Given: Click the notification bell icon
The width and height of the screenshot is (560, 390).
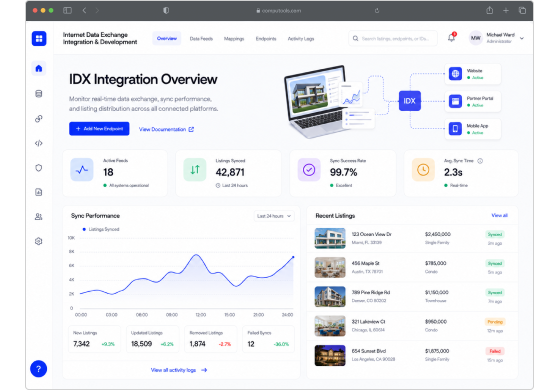Looking at the screenshot, I should click(x=451, y=38).
